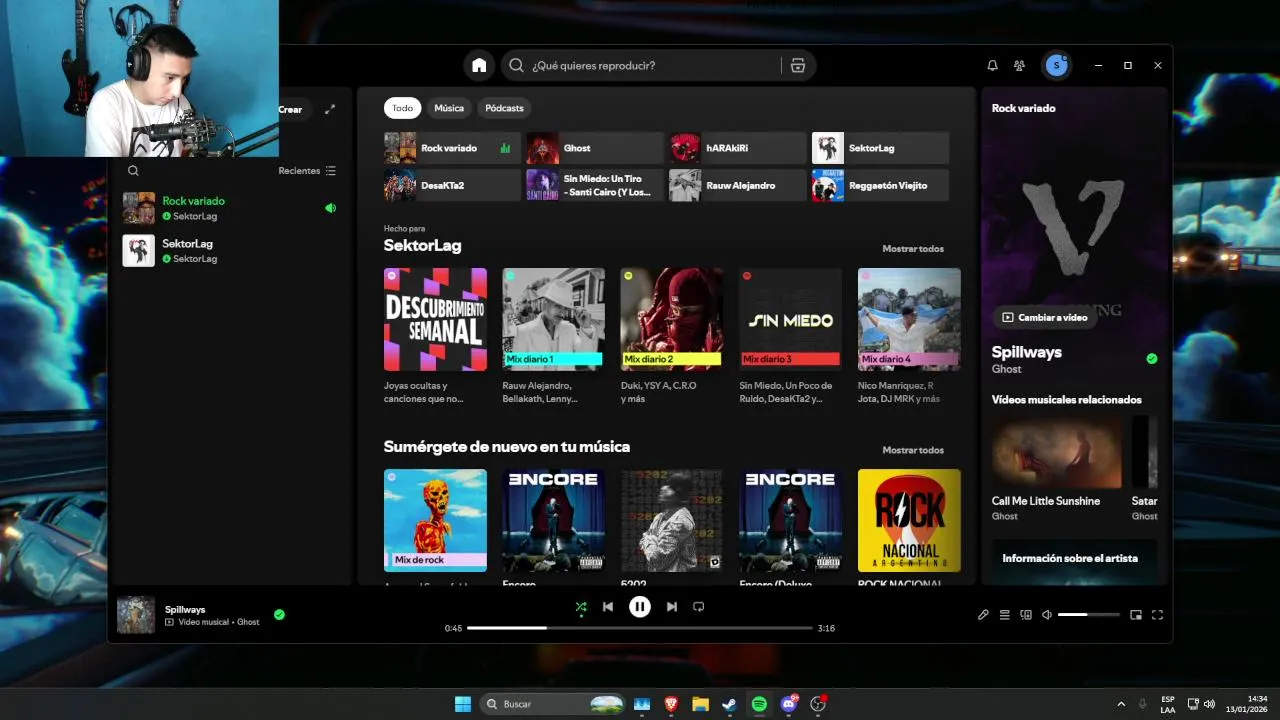Open the Ghost artist link under the Spillways title

point(1007,369)
